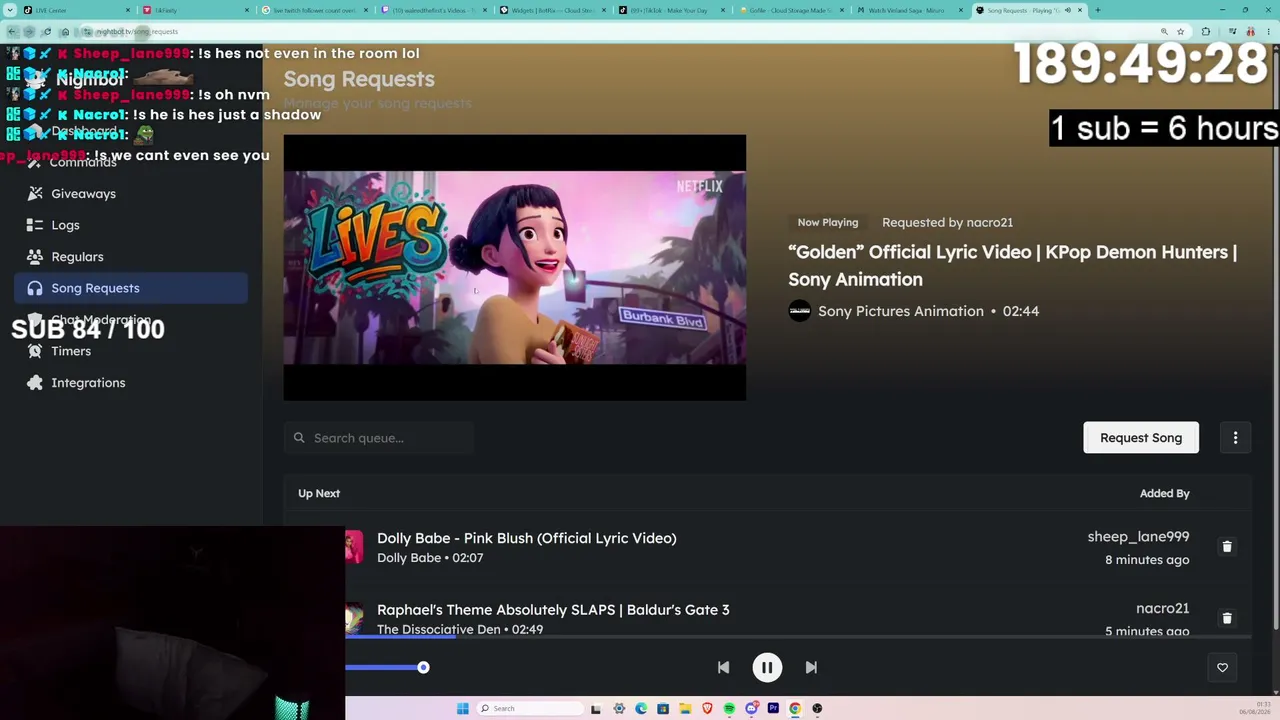This screenshot has height=720, width=1280.
Task: Switch to the TikTok Make Your Day tab
Action: [670, 10]
